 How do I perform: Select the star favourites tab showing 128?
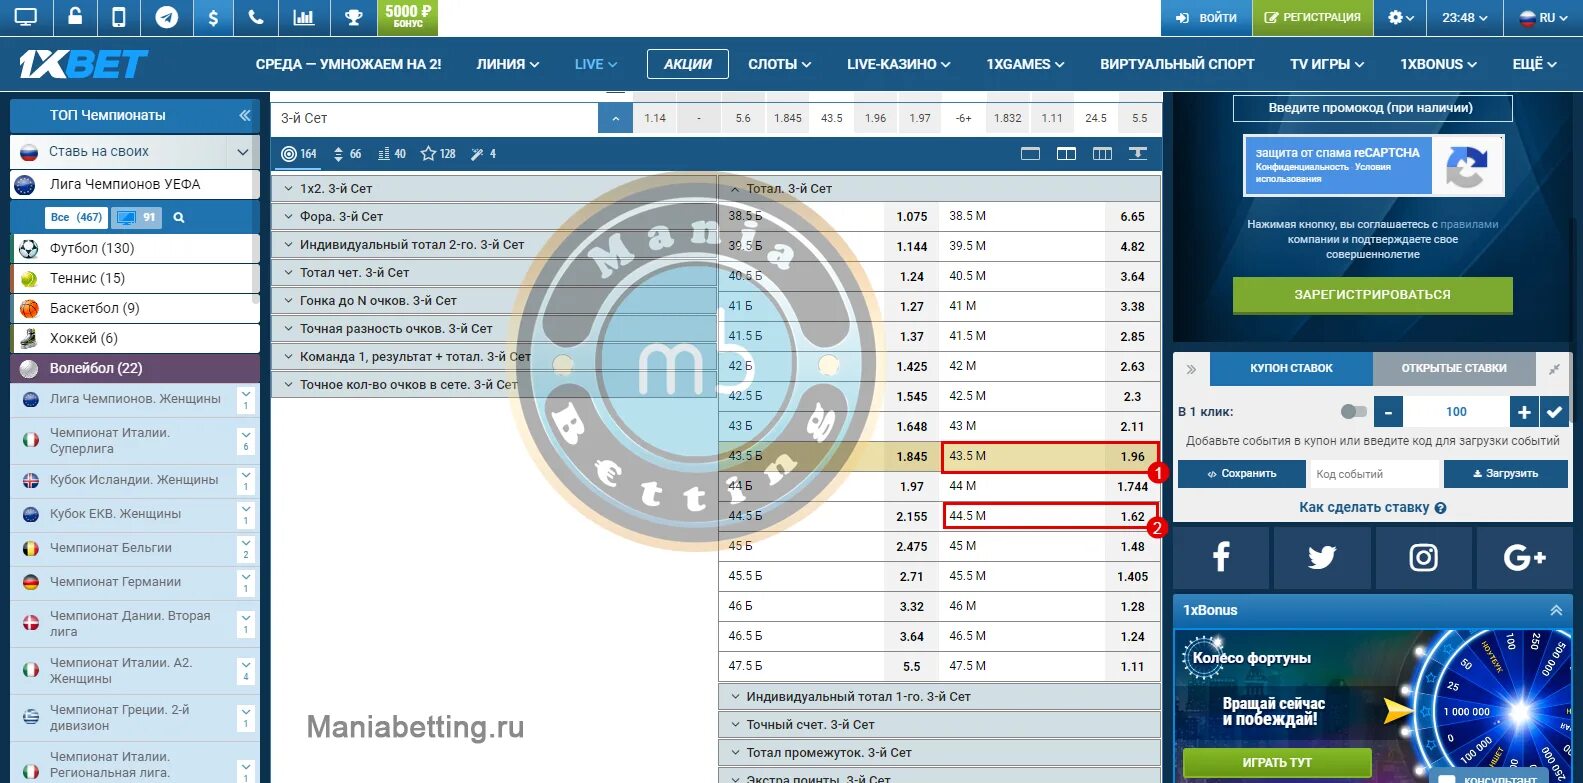pos(438,154)
